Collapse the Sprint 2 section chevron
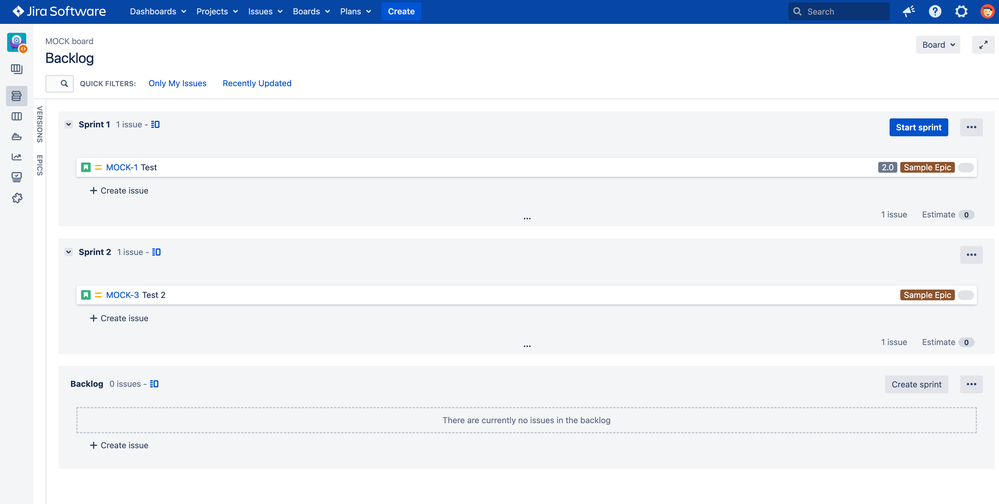The image size is (999, 504). click(69, 252)
